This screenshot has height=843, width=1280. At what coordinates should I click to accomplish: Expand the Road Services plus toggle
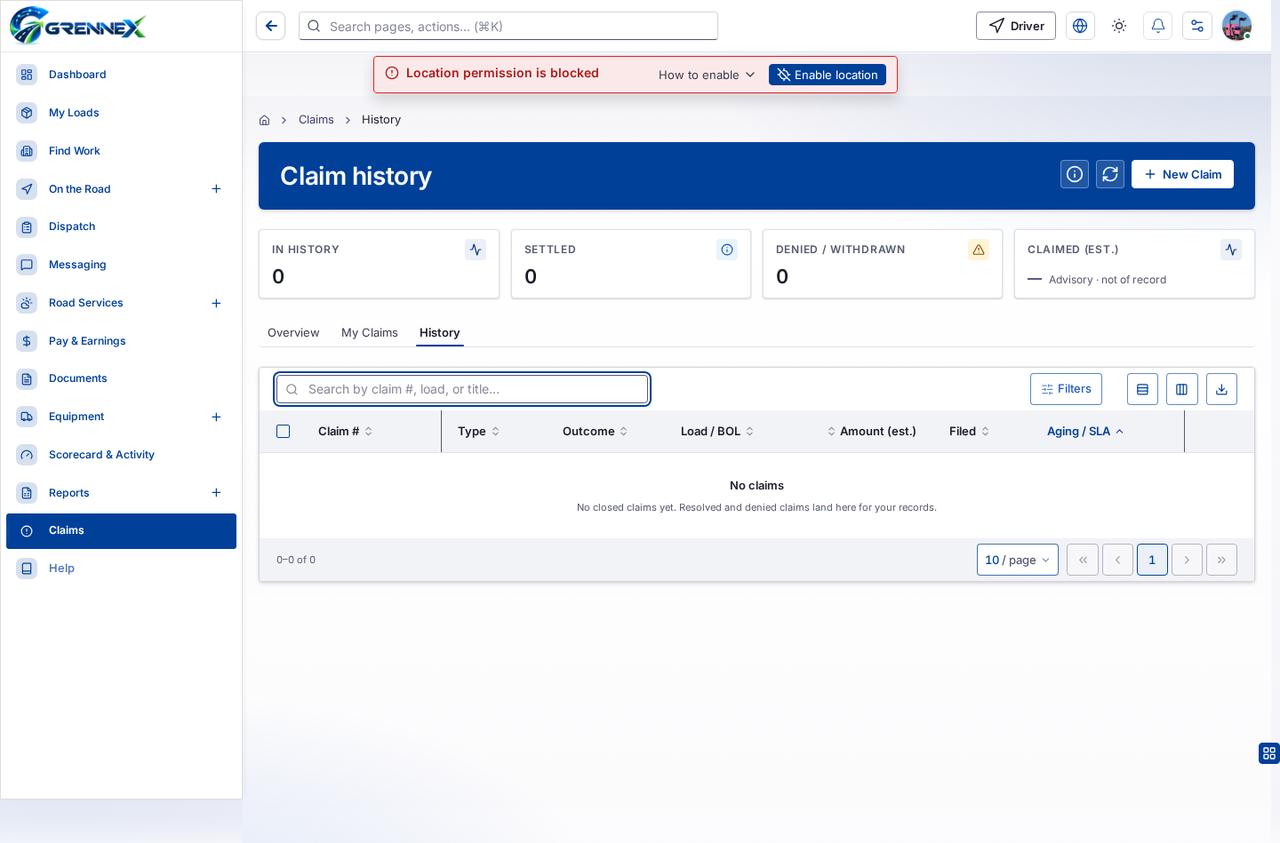(x=216, y=303)
